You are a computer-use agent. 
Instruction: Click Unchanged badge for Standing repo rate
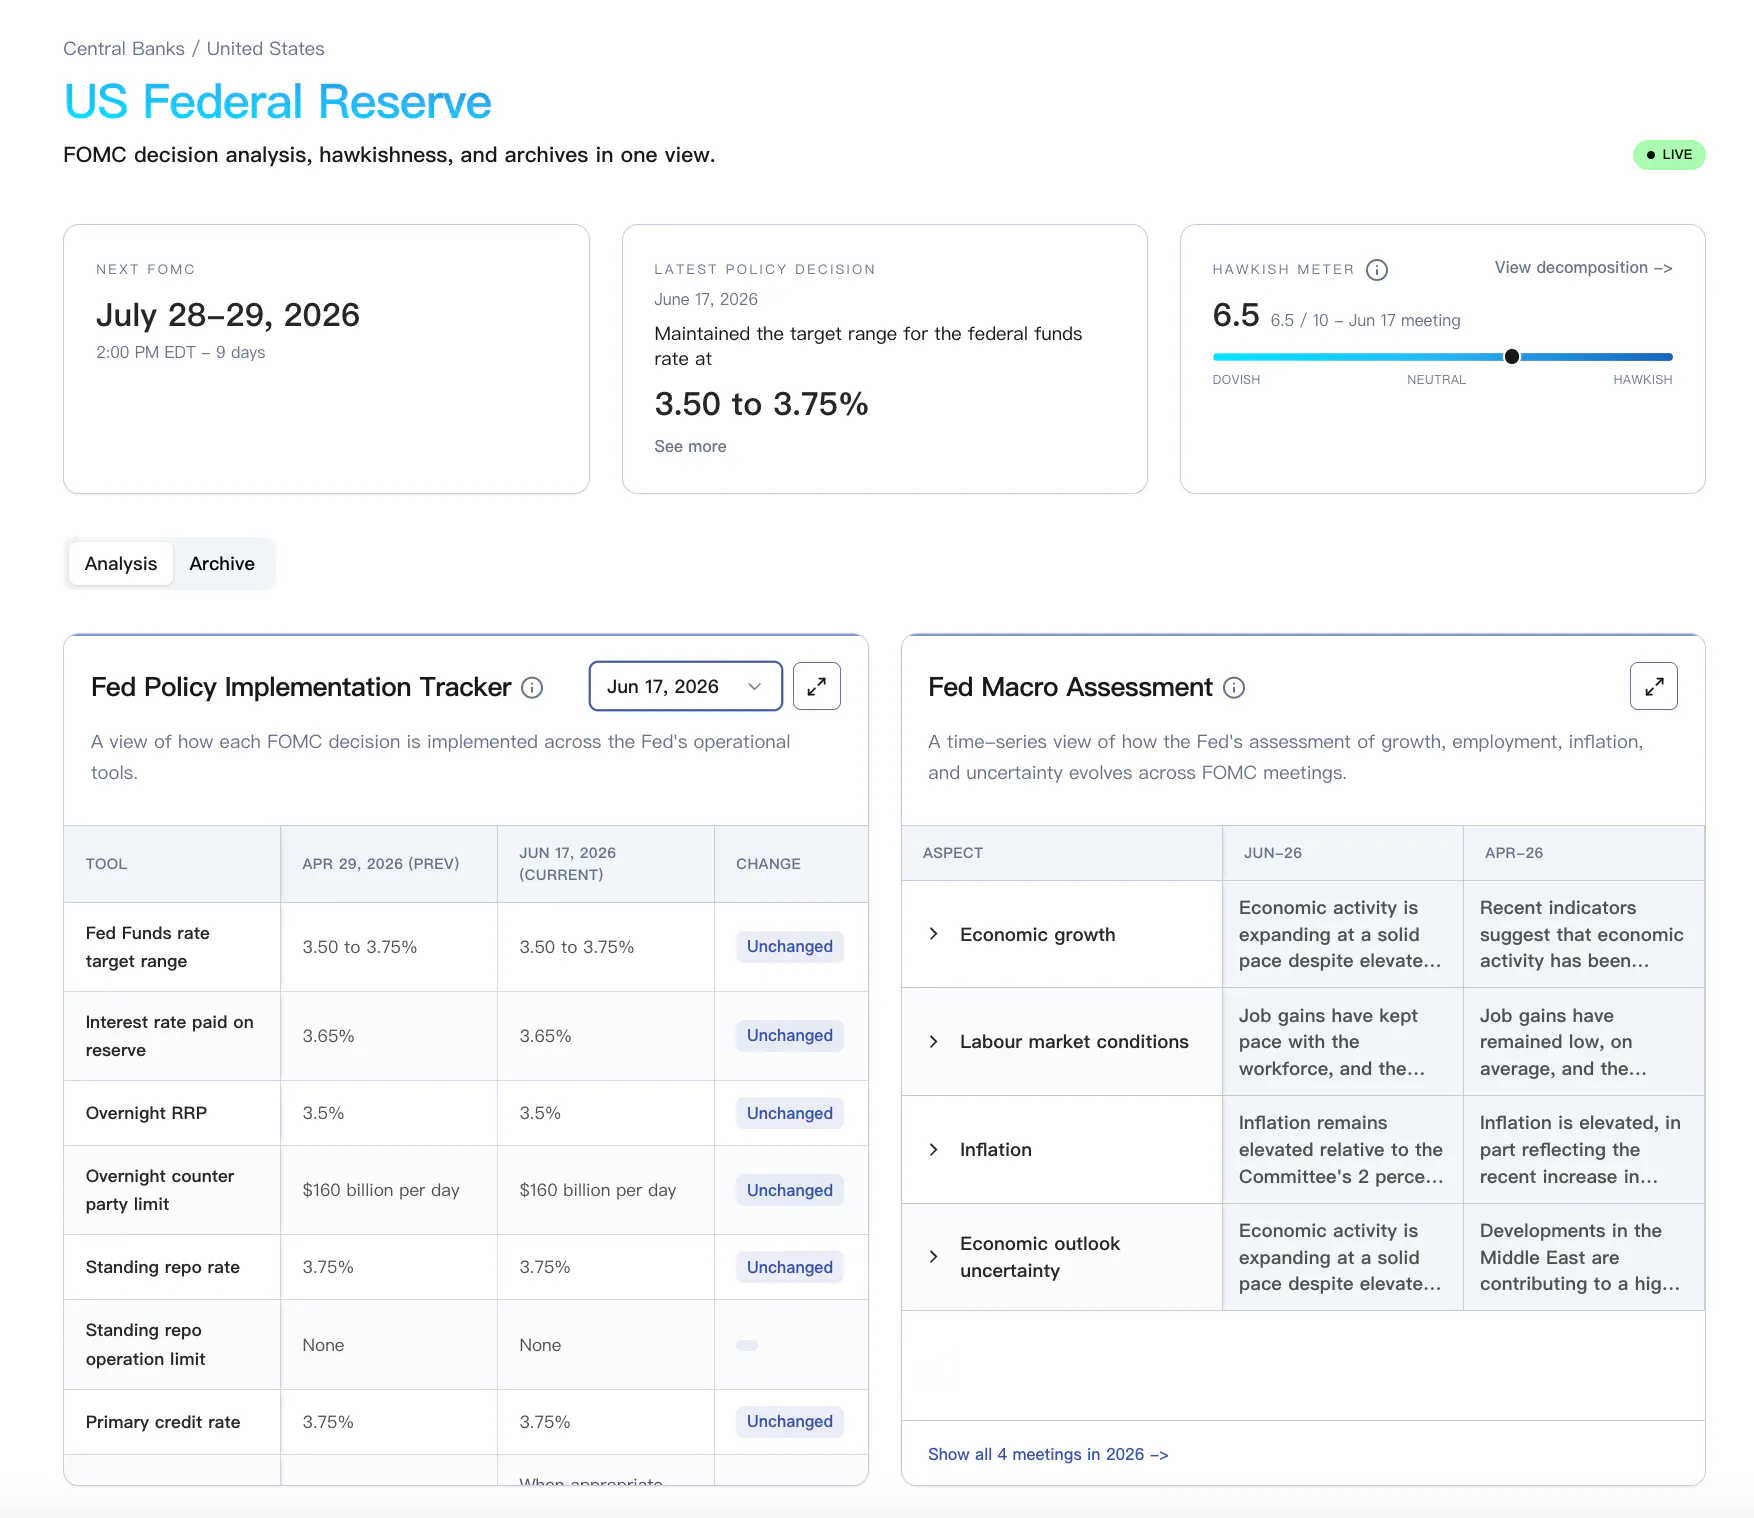(x=790, y=1267)
